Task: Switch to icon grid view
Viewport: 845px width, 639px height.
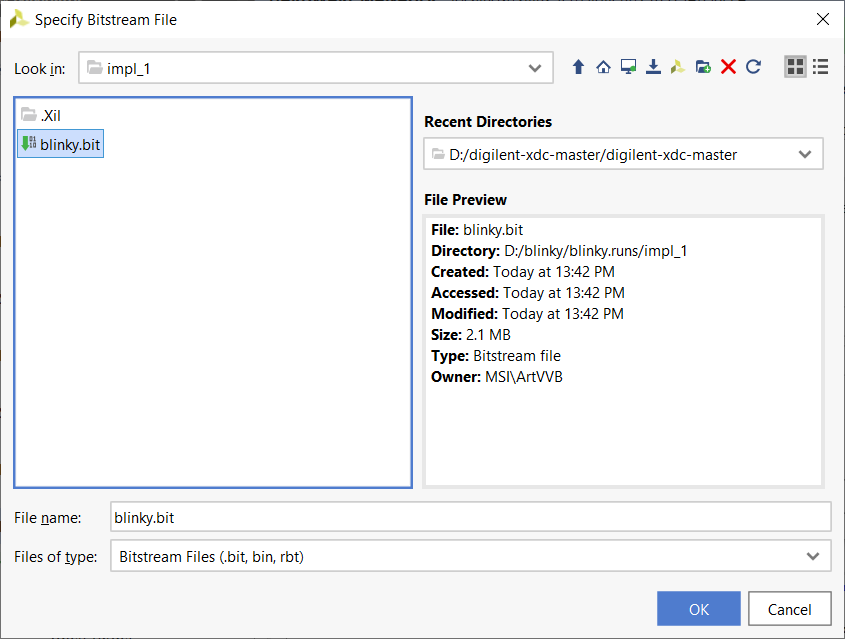Action: [795, 67]
